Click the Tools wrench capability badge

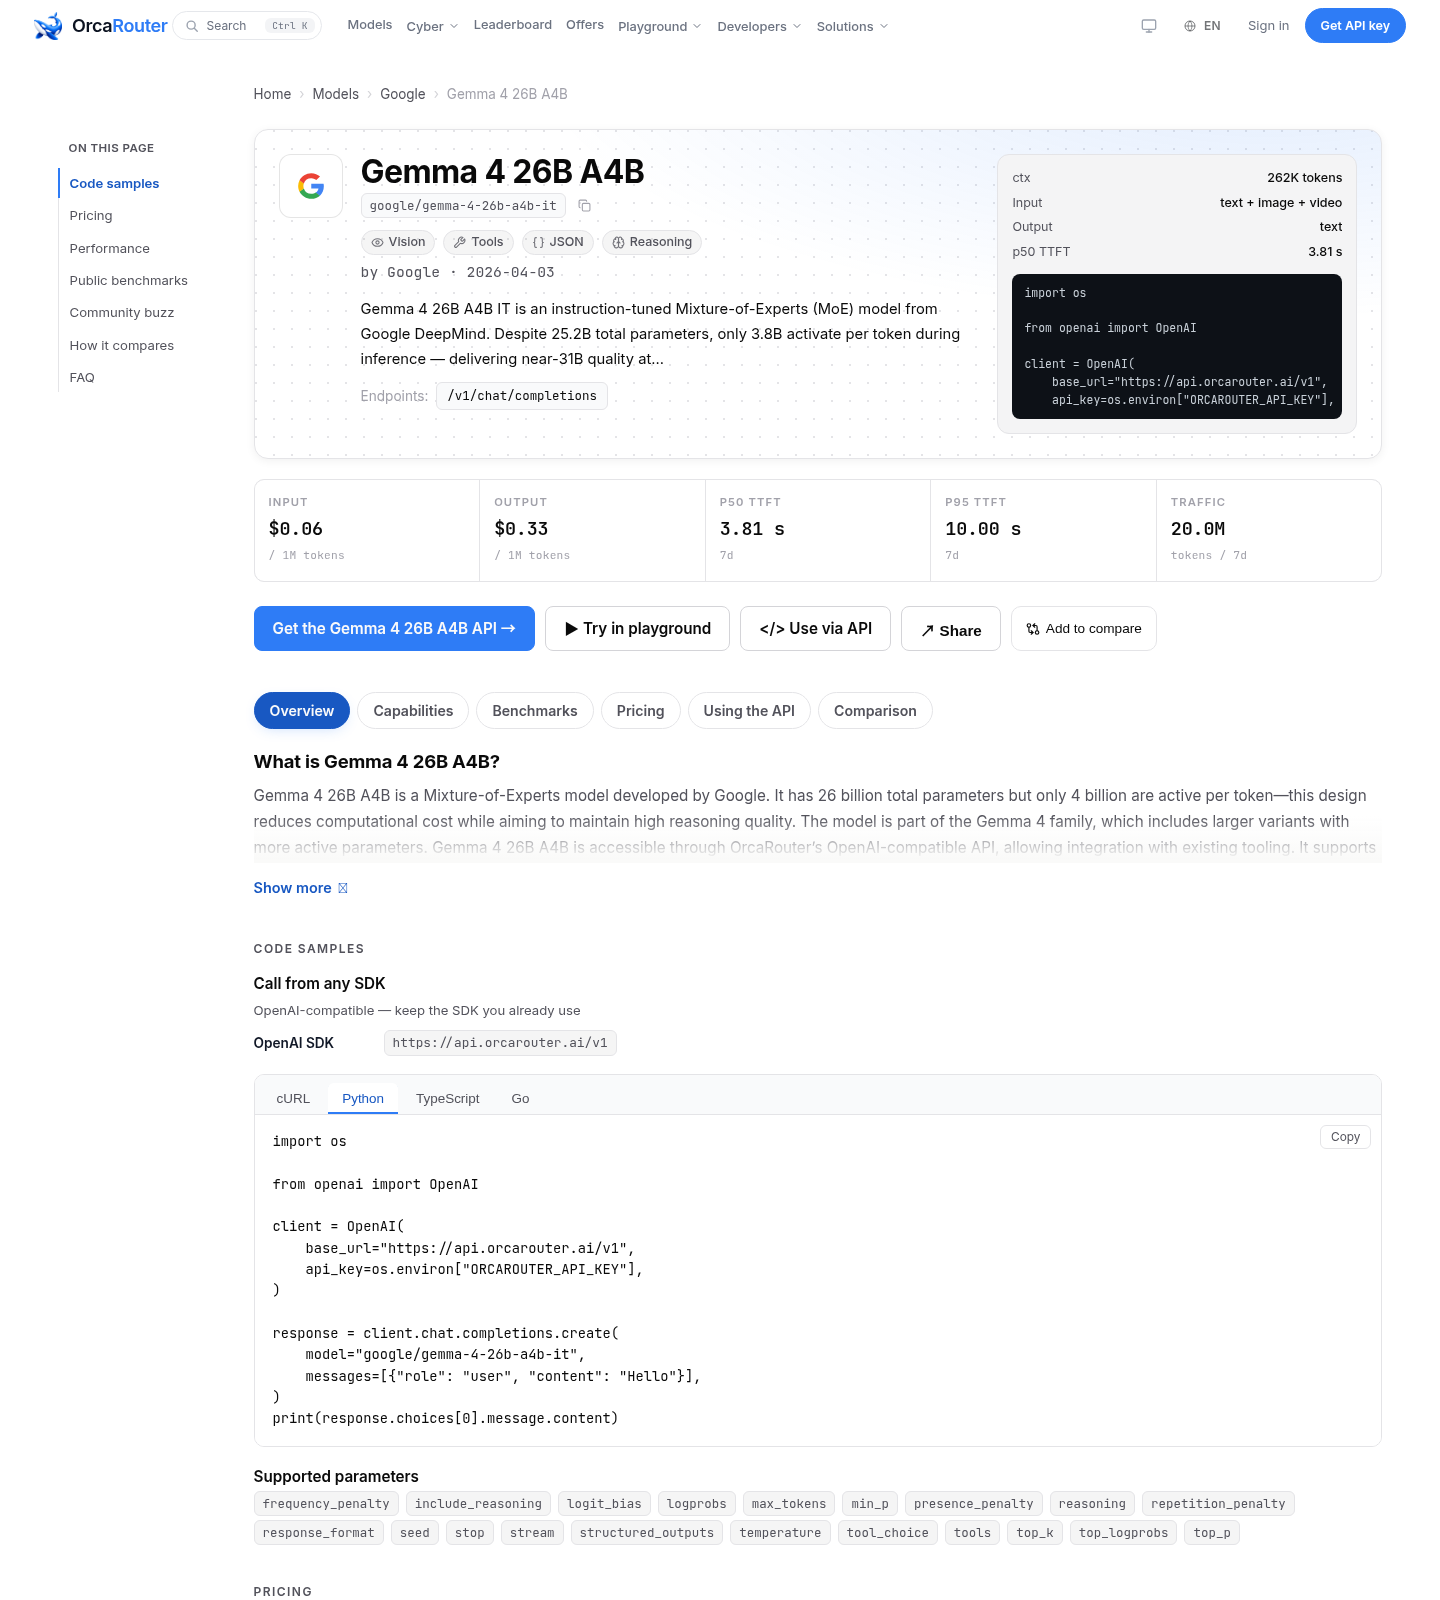point(478,242)
